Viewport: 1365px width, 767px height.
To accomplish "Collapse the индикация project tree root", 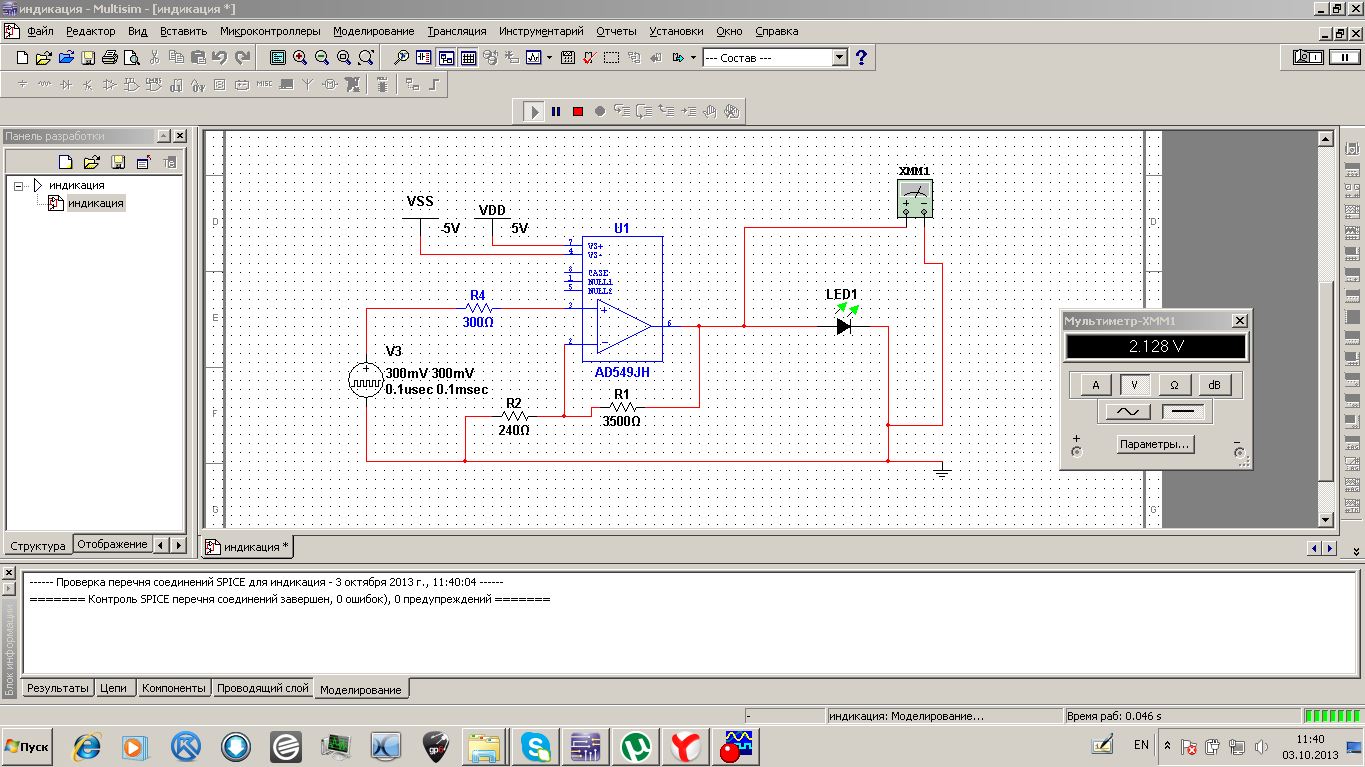I will 19,186.
